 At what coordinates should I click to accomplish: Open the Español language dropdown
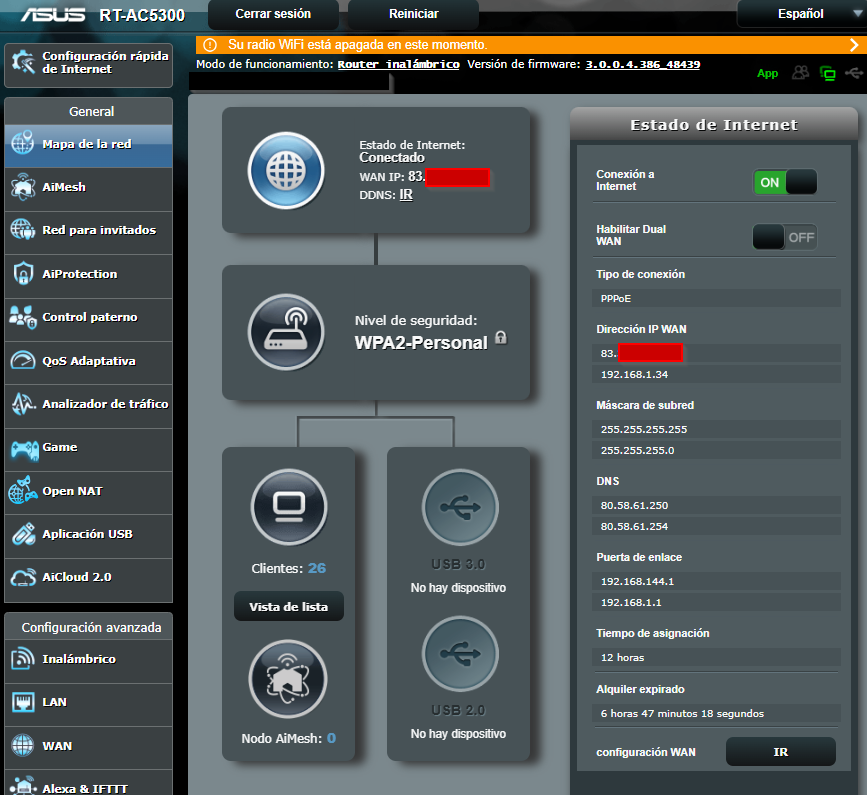pos(801,14)
